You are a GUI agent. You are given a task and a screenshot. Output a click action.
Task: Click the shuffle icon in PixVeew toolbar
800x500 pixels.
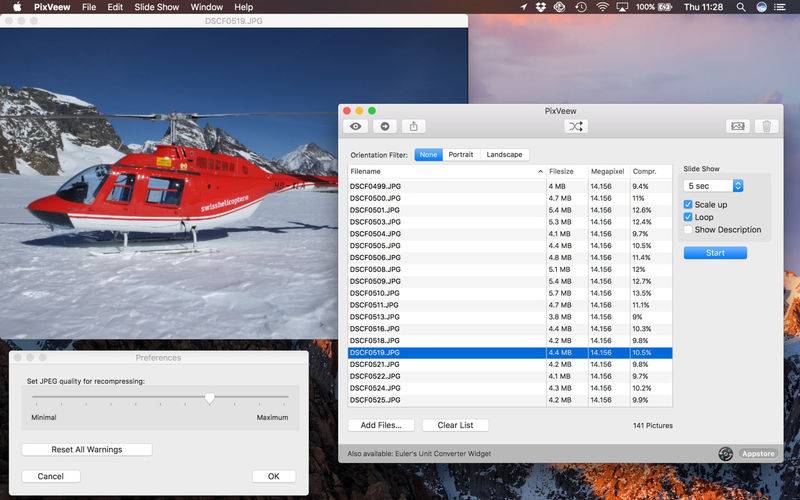(576, 127)
